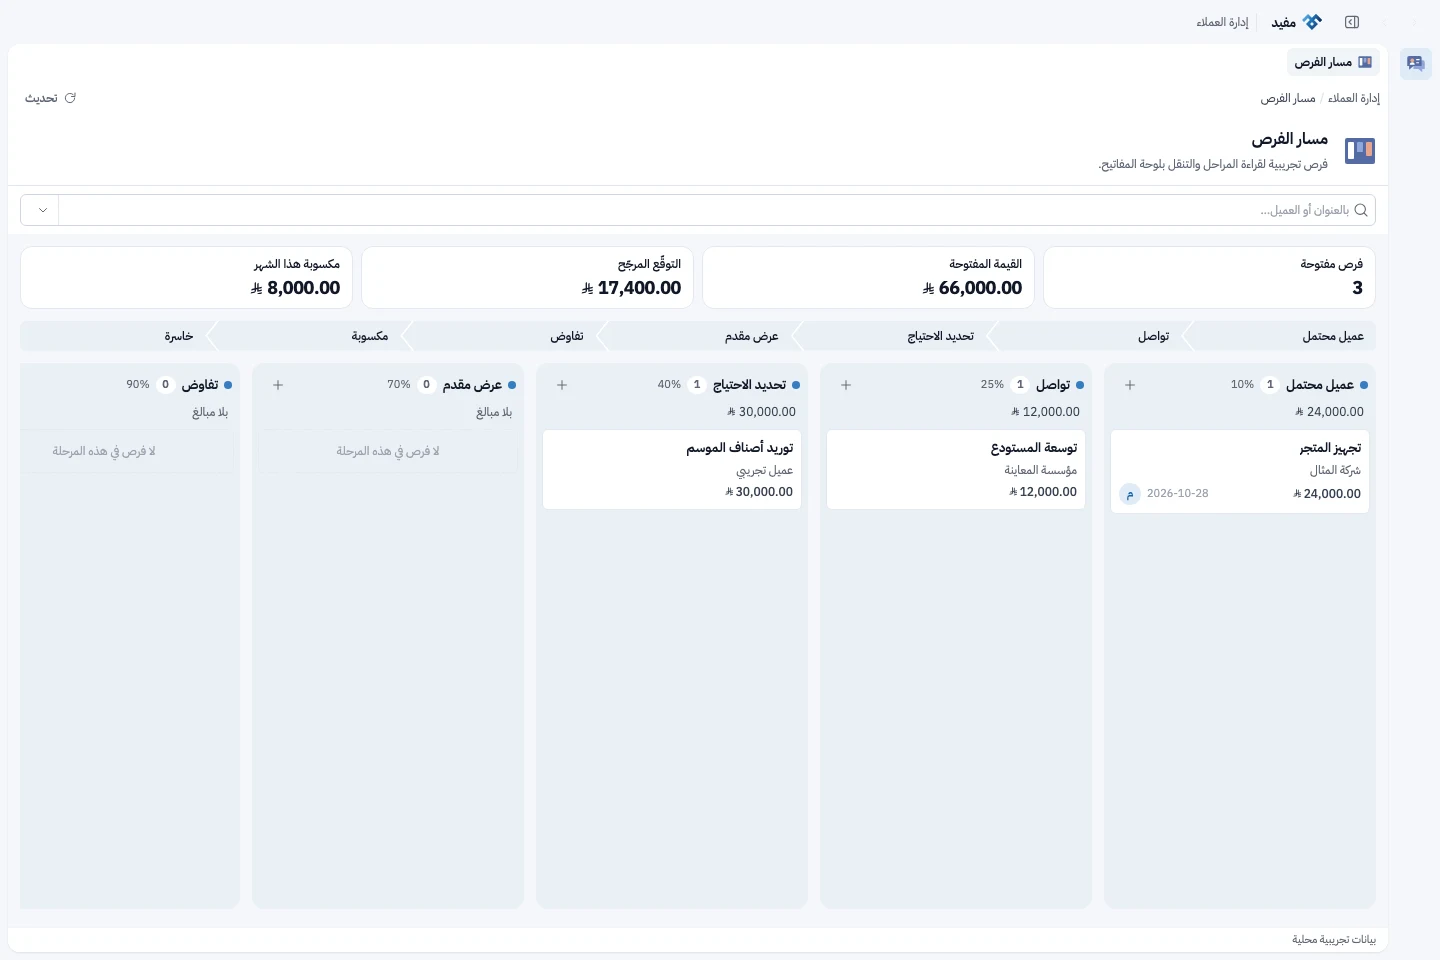Click the kanban board icon beside page title

pyautogui.click(x=1360, y=151)
